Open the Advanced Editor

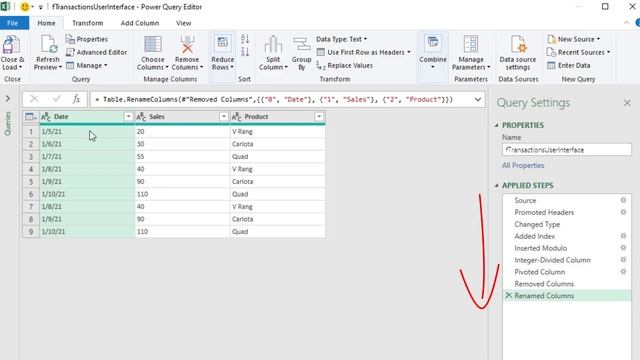[96, 52]
